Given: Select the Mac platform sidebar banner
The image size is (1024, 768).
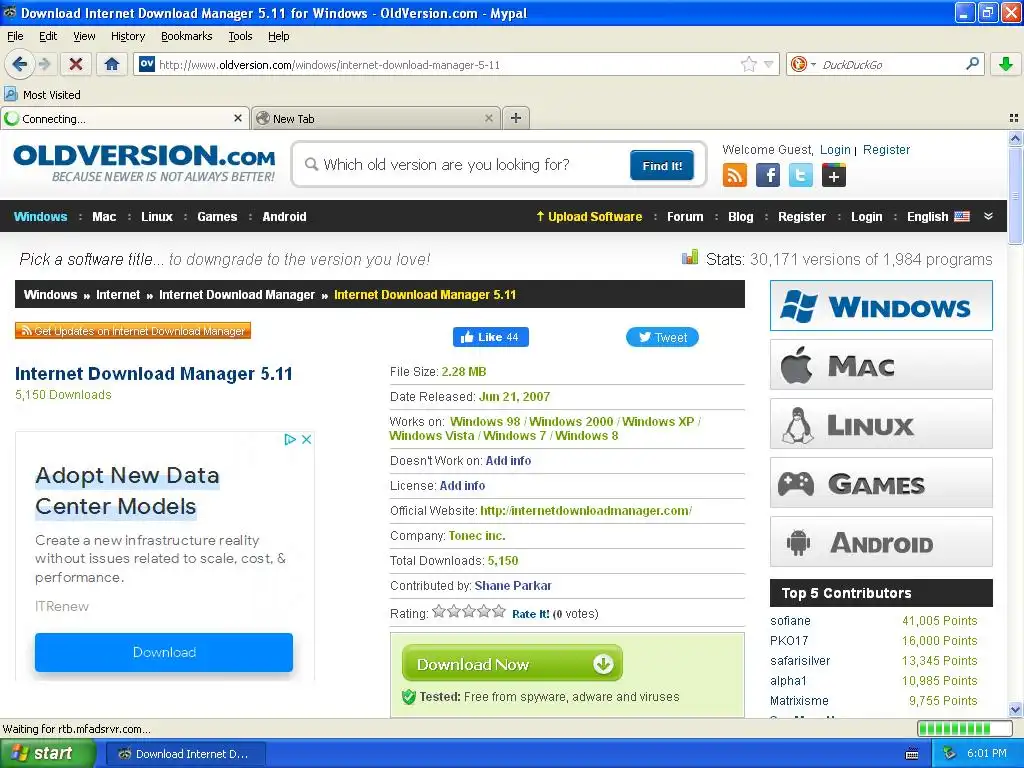Looking at the screenshot, I should 881,364.
